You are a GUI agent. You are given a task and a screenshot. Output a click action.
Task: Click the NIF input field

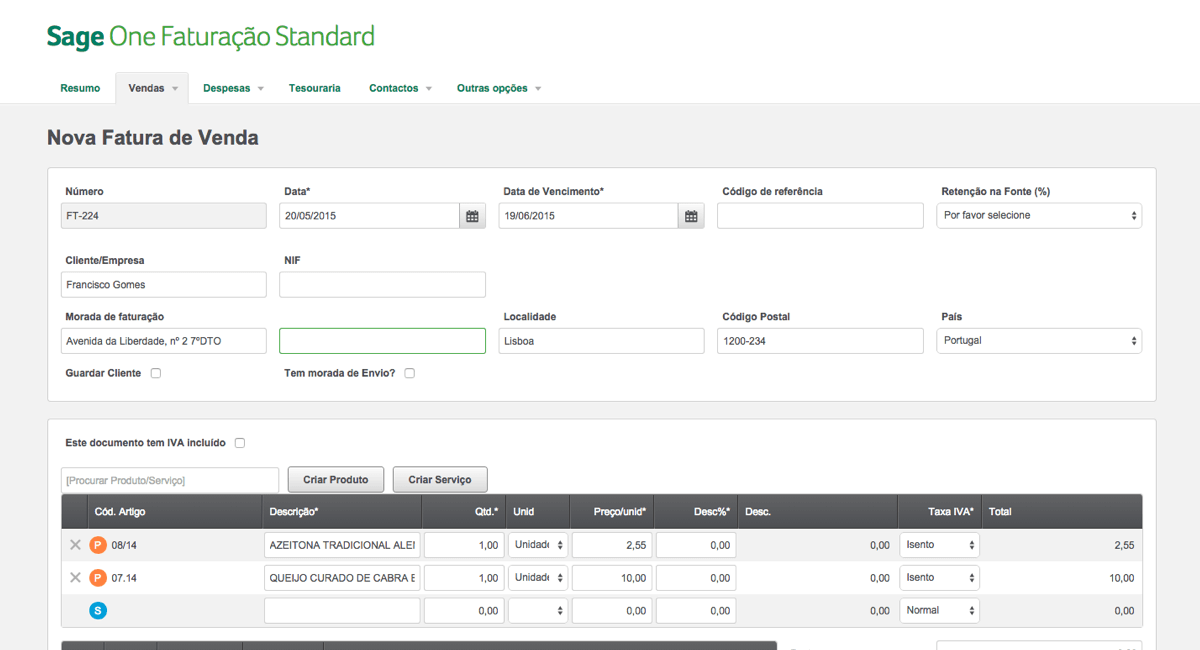[x=382, y=285]
